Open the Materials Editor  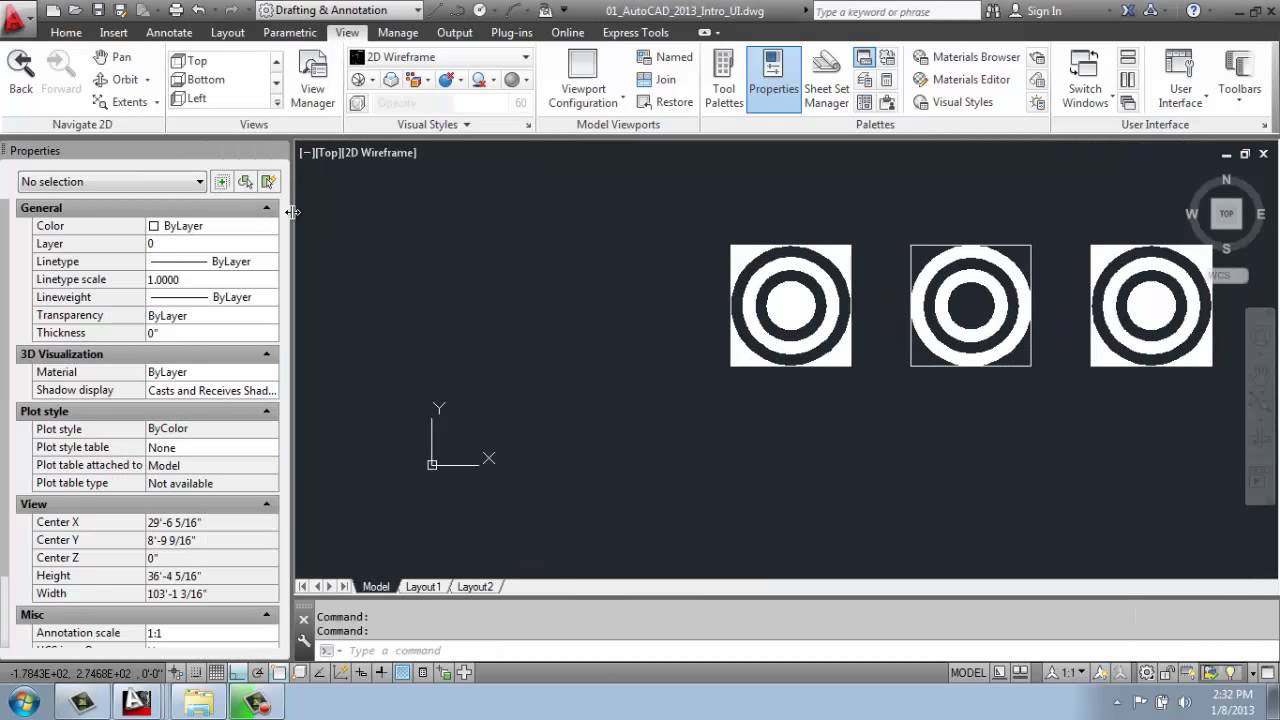pyautogui.click(x=961, y=79)
